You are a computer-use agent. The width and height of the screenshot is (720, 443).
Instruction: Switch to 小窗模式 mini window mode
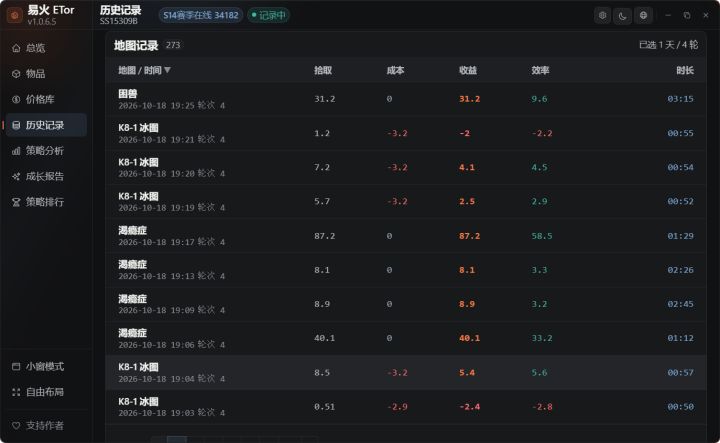click(x=46, y=366)
